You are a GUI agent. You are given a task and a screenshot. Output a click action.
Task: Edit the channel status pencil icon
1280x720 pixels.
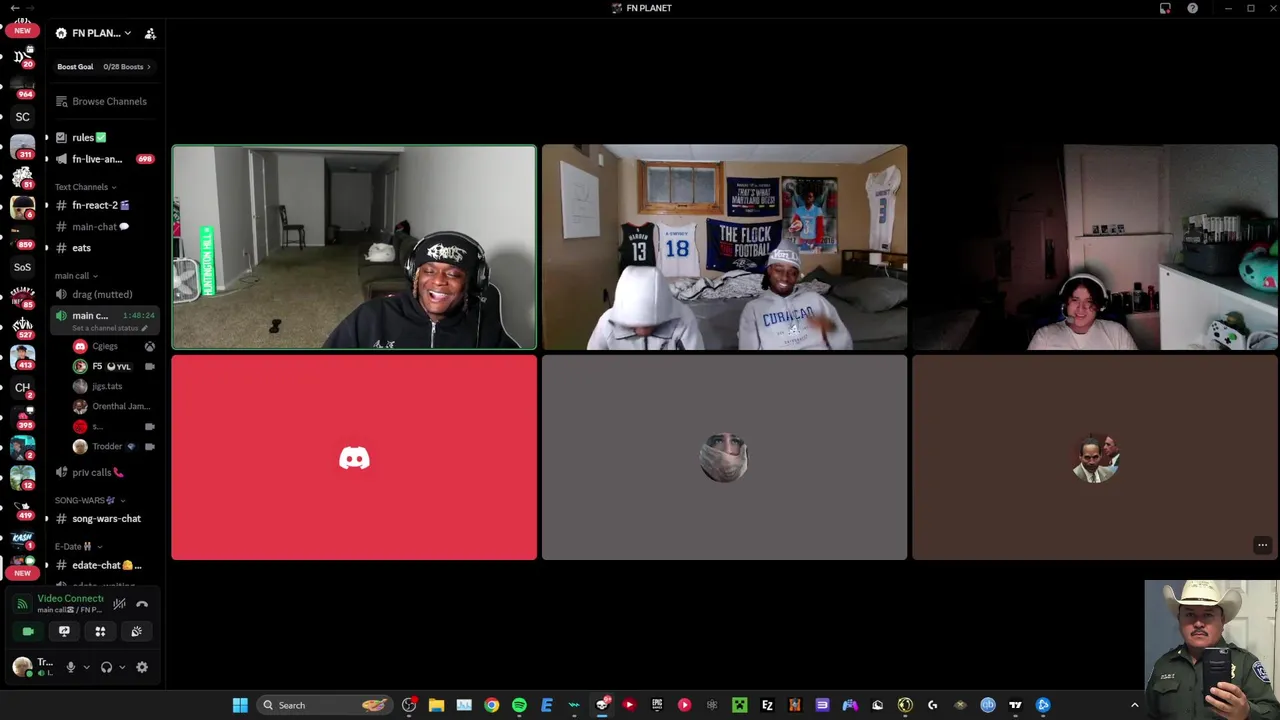144,328
